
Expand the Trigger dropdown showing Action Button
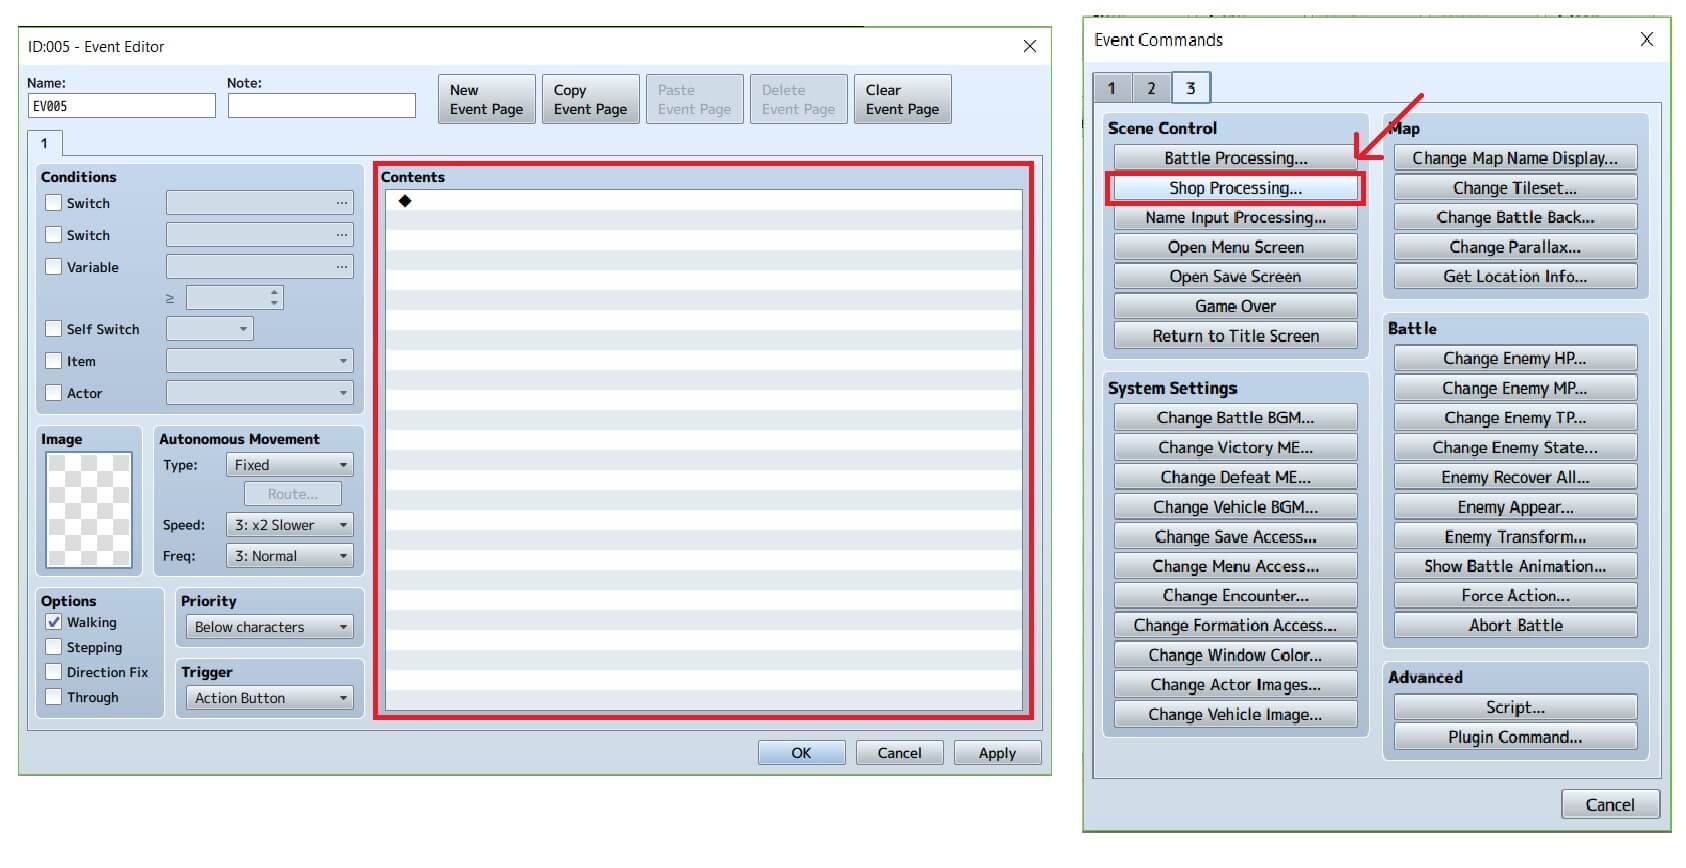pyautogui.click(x=269, y=698)
